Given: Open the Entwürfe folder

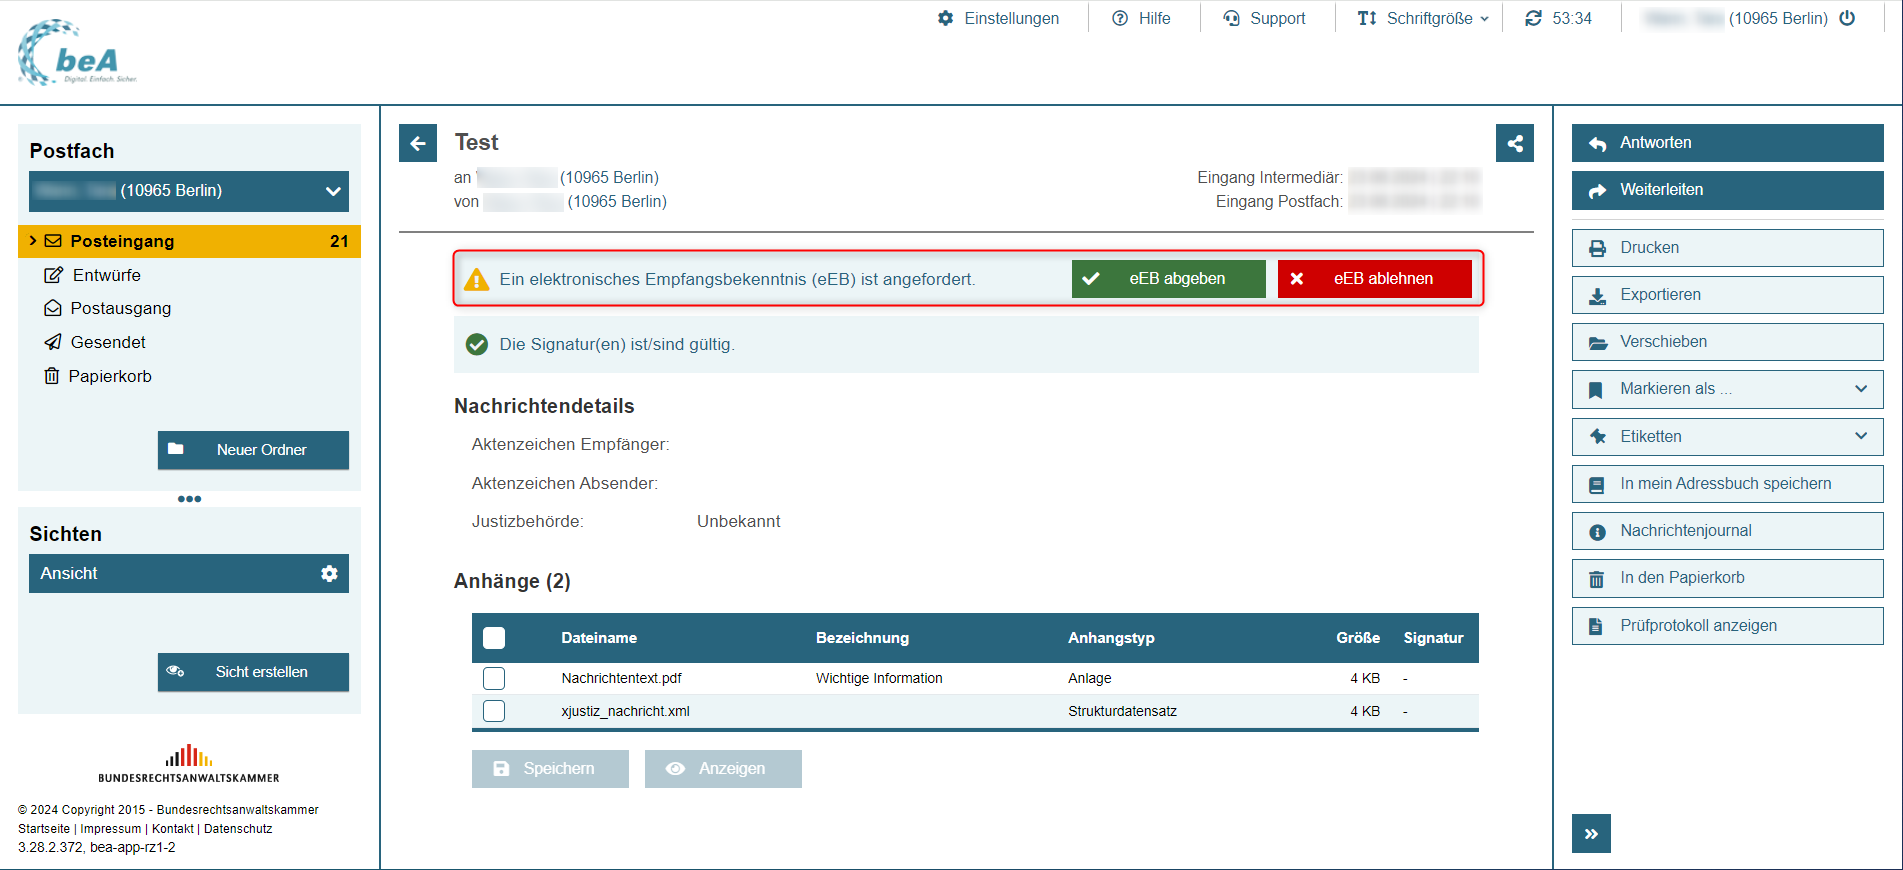Looking at the screenshot, I should [106, 275].
